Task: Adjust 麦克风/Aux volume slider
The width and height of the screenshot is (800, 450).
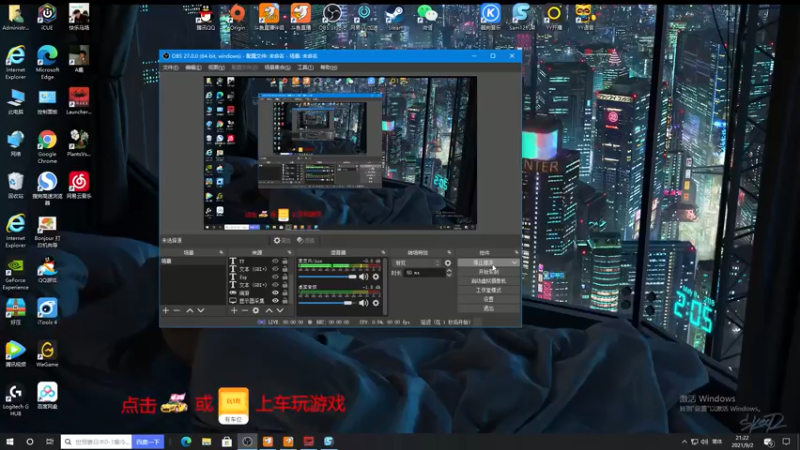Action: tap(328, 277)
